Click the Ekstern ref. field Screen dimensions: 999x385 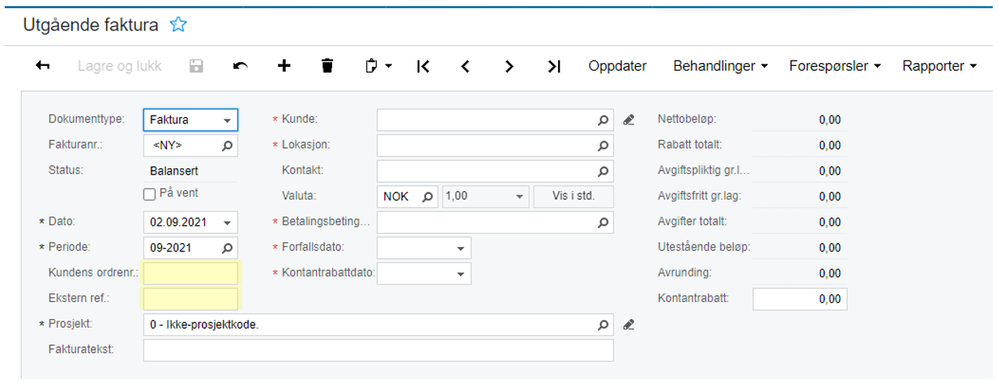tap(190, 299)
